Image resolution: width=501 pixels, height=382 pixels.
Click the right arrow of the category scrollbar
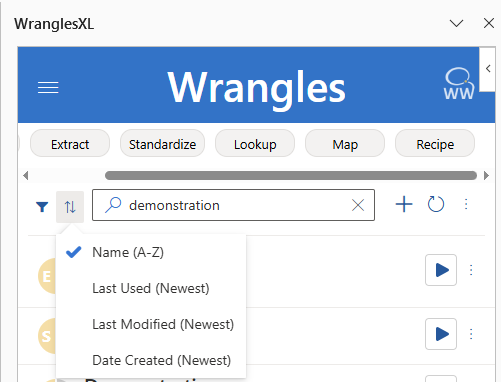pyautogui.click(x=486, y=175)
